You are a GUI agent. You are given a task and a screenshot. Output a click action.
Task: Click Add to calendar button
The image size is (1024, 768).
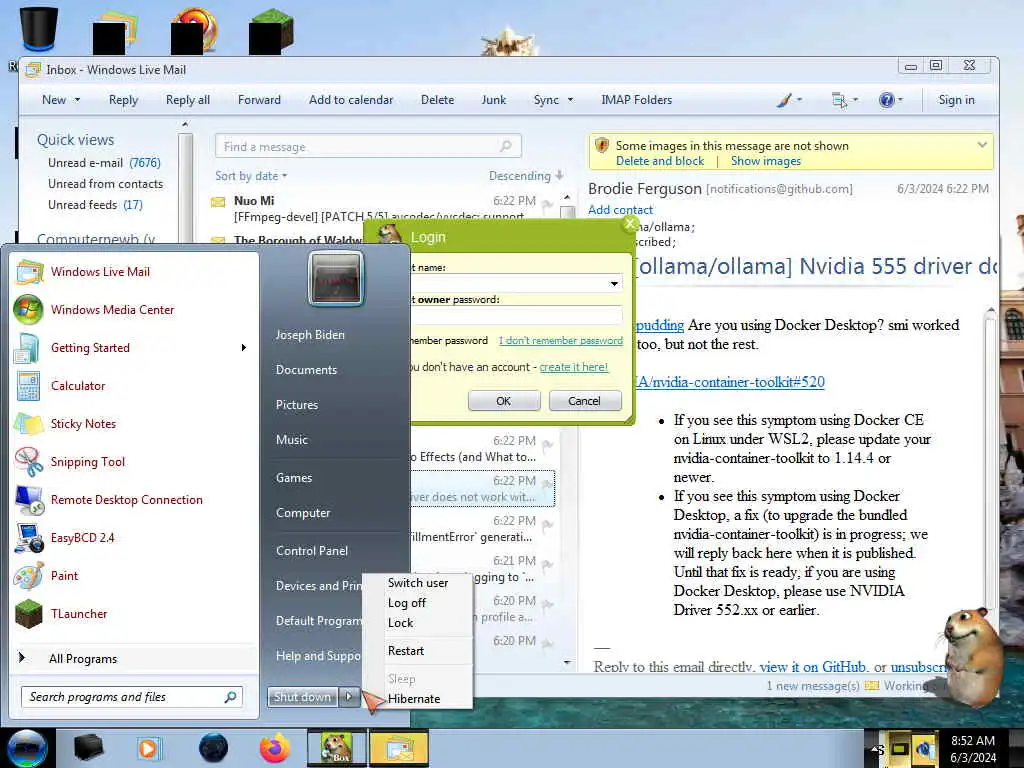click(351, 100)
